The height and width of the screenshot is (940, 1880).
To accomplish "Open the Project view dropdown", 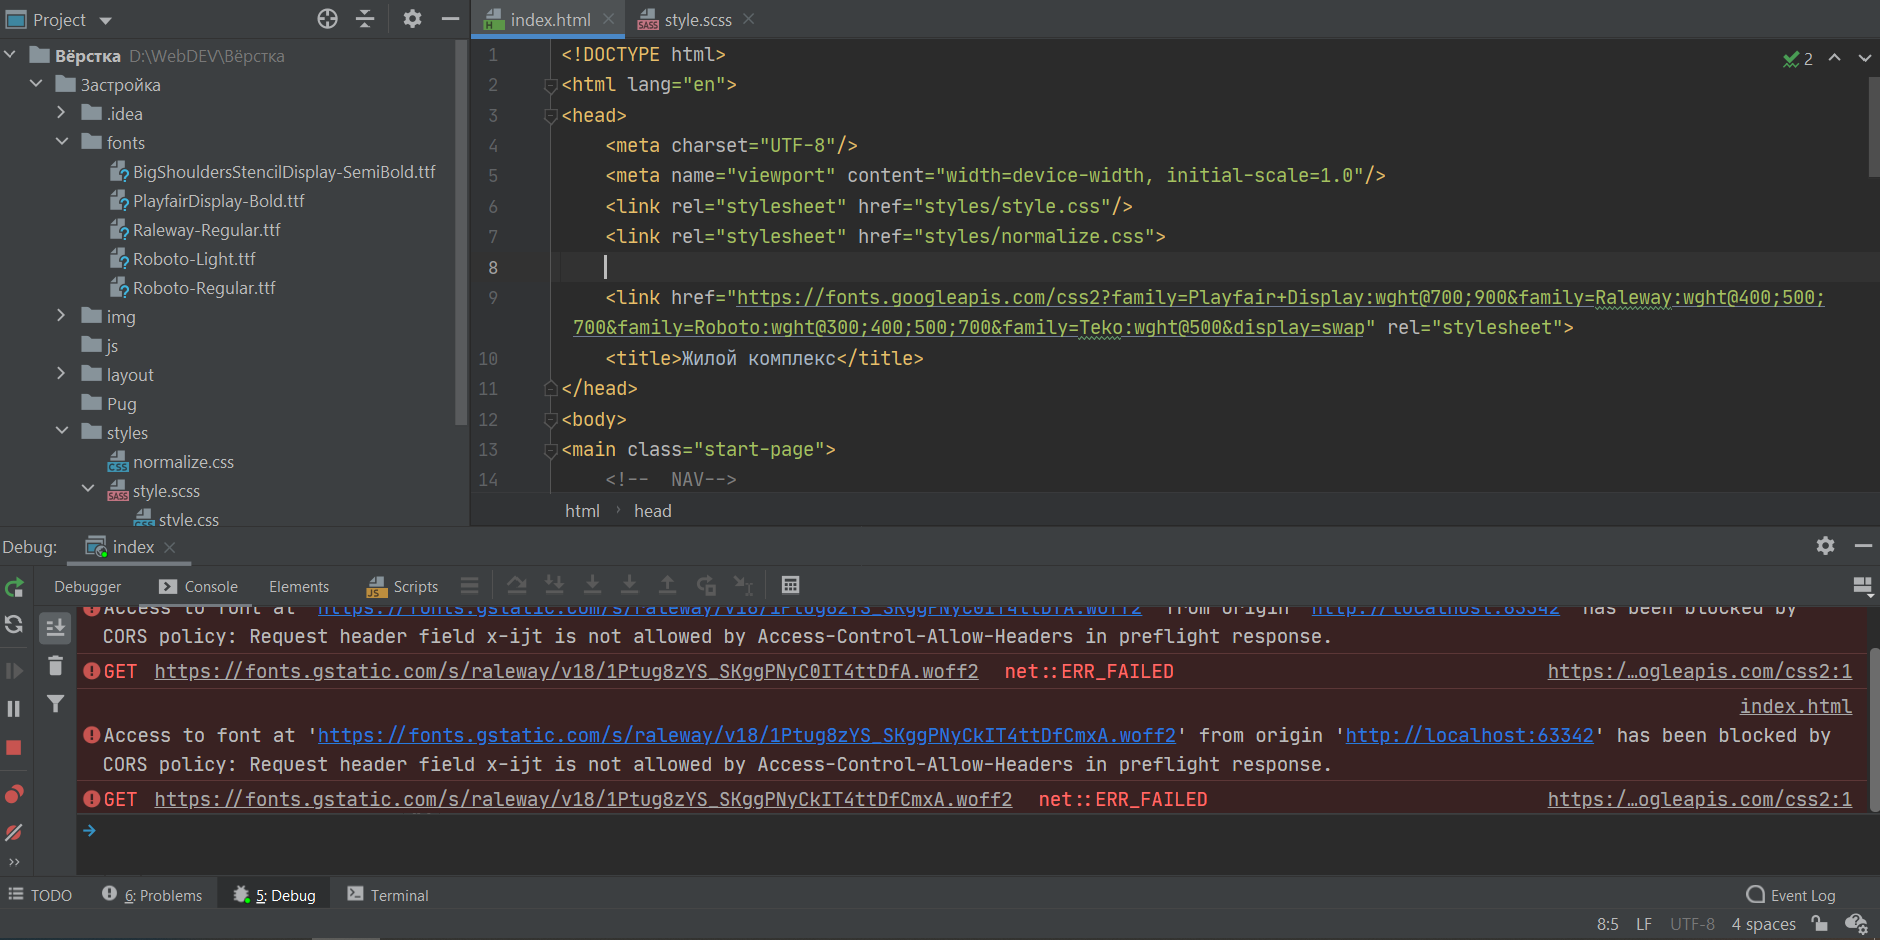I will tap(106, 20).
